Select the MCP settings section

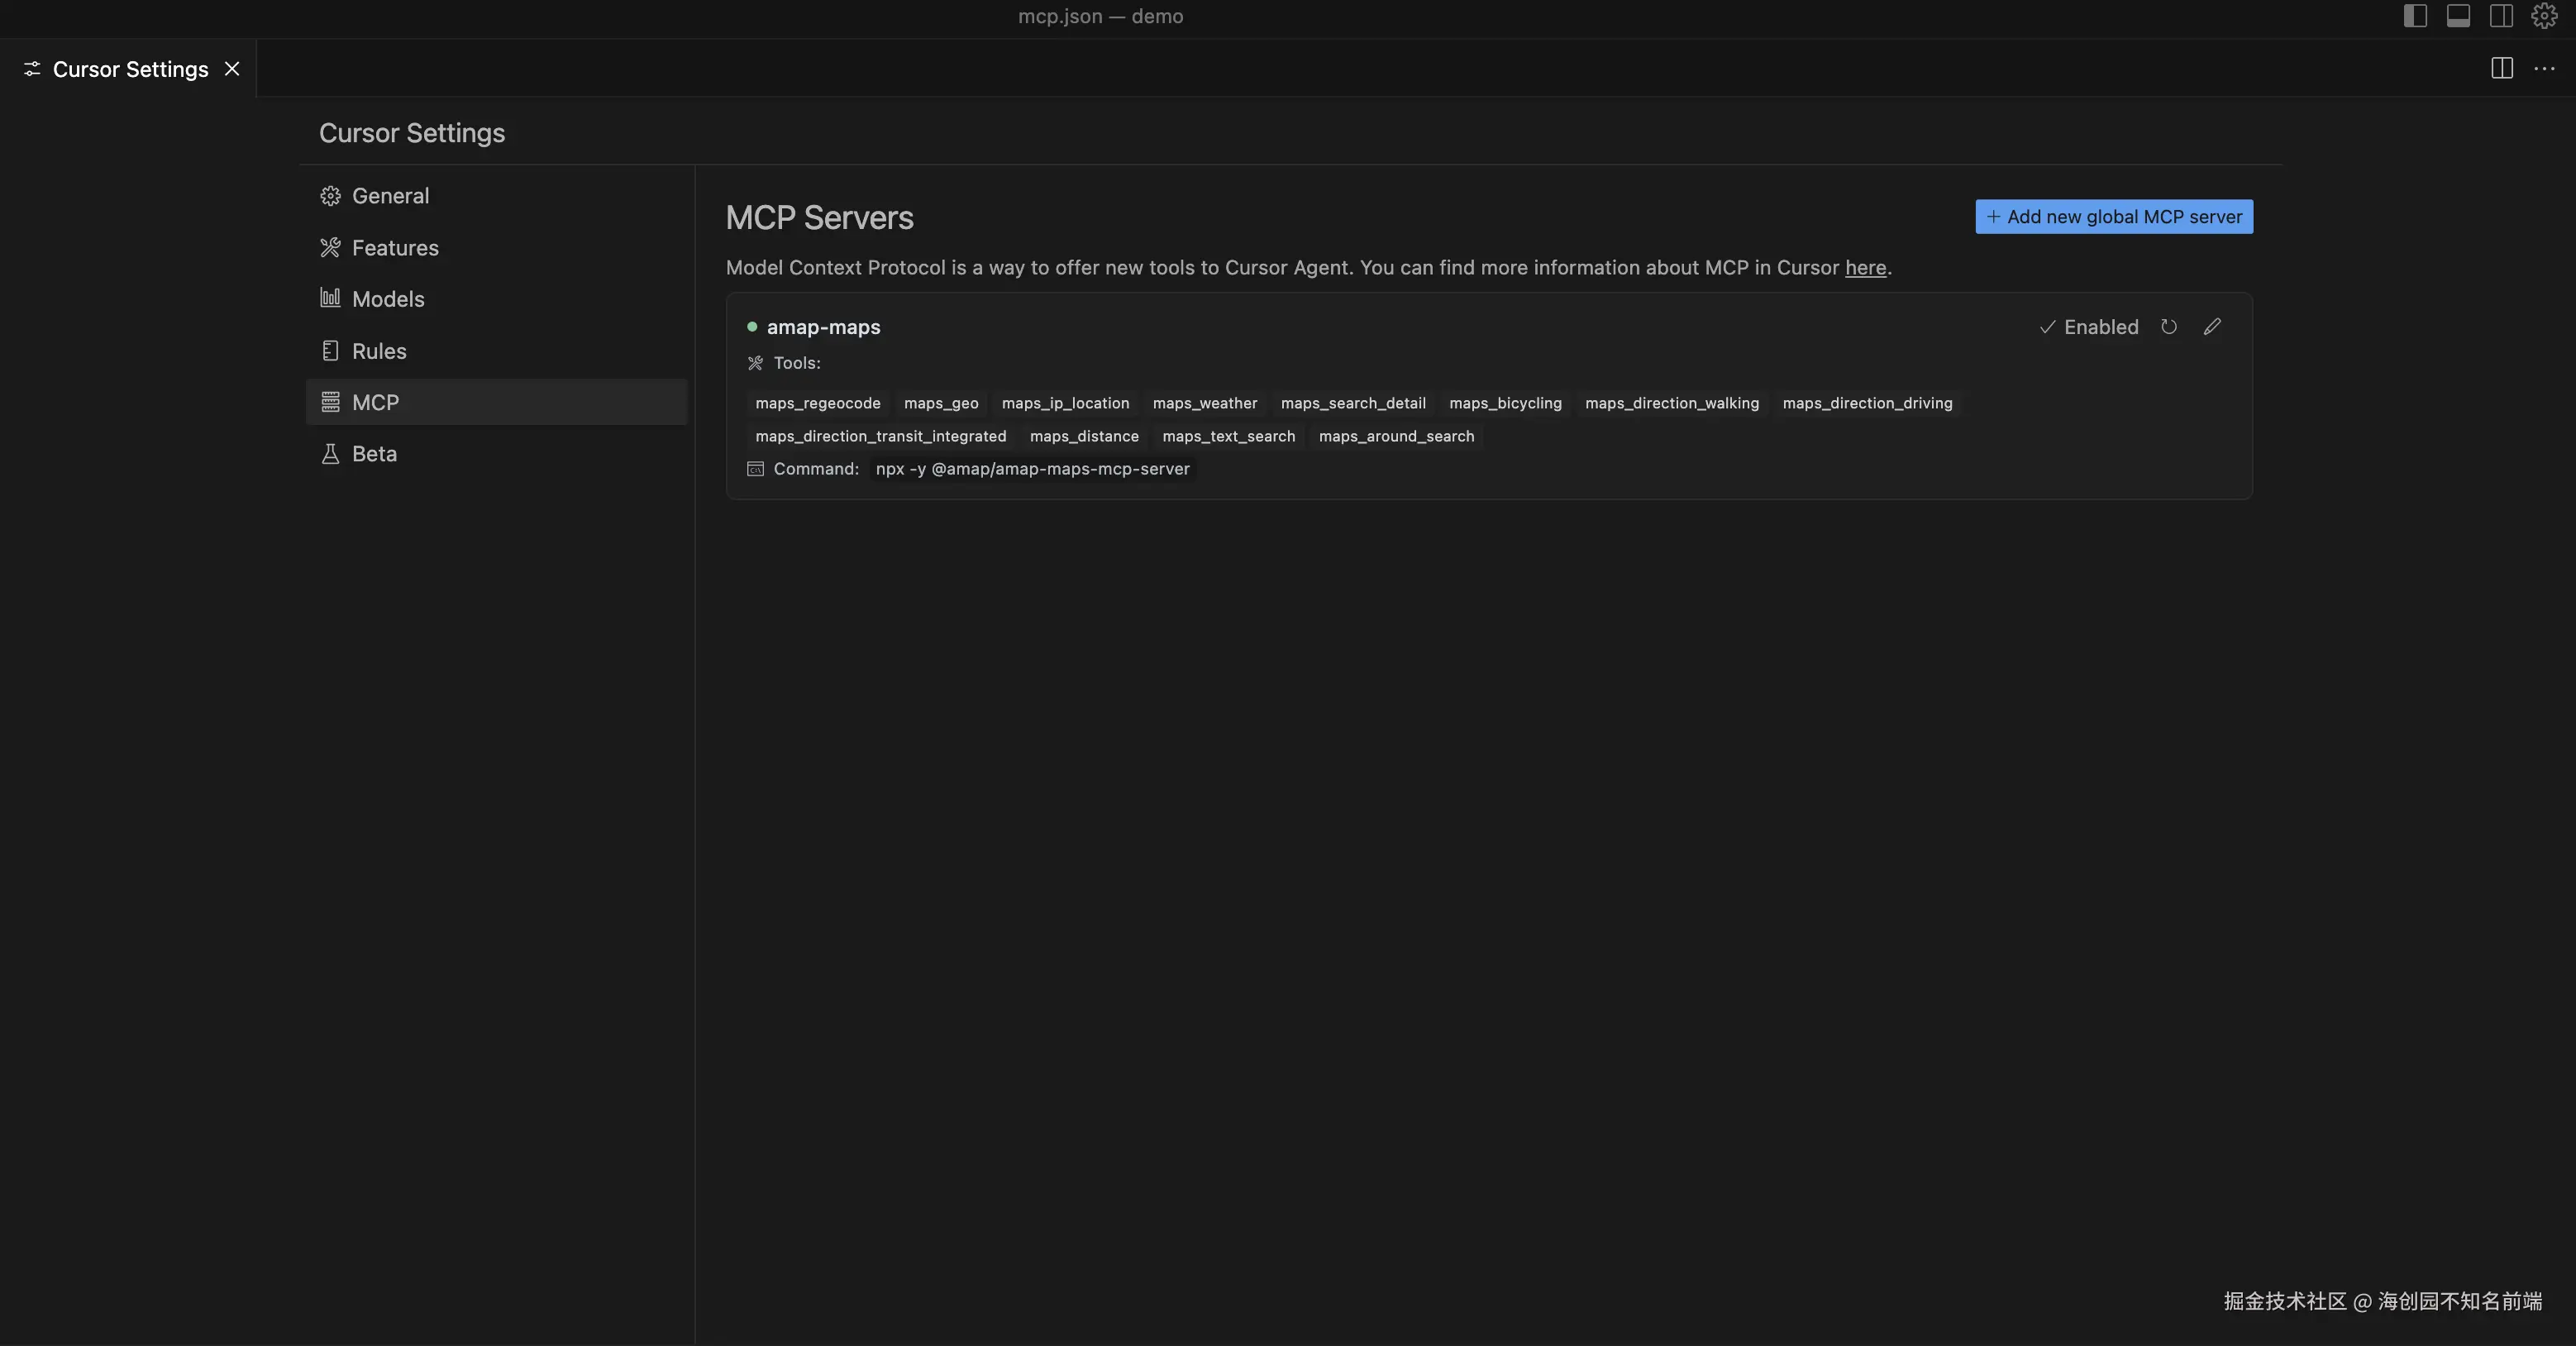pos(496,402)
